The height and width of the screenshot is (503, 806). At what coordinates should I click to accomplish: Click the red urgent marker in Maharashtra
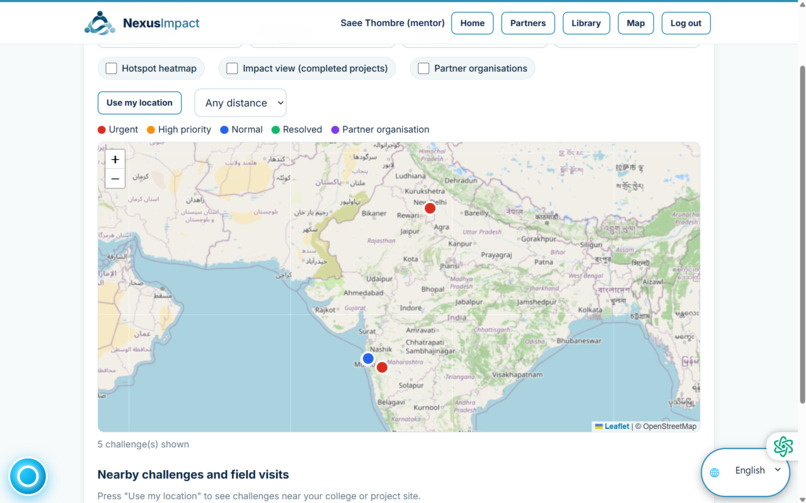click(382, 367)
